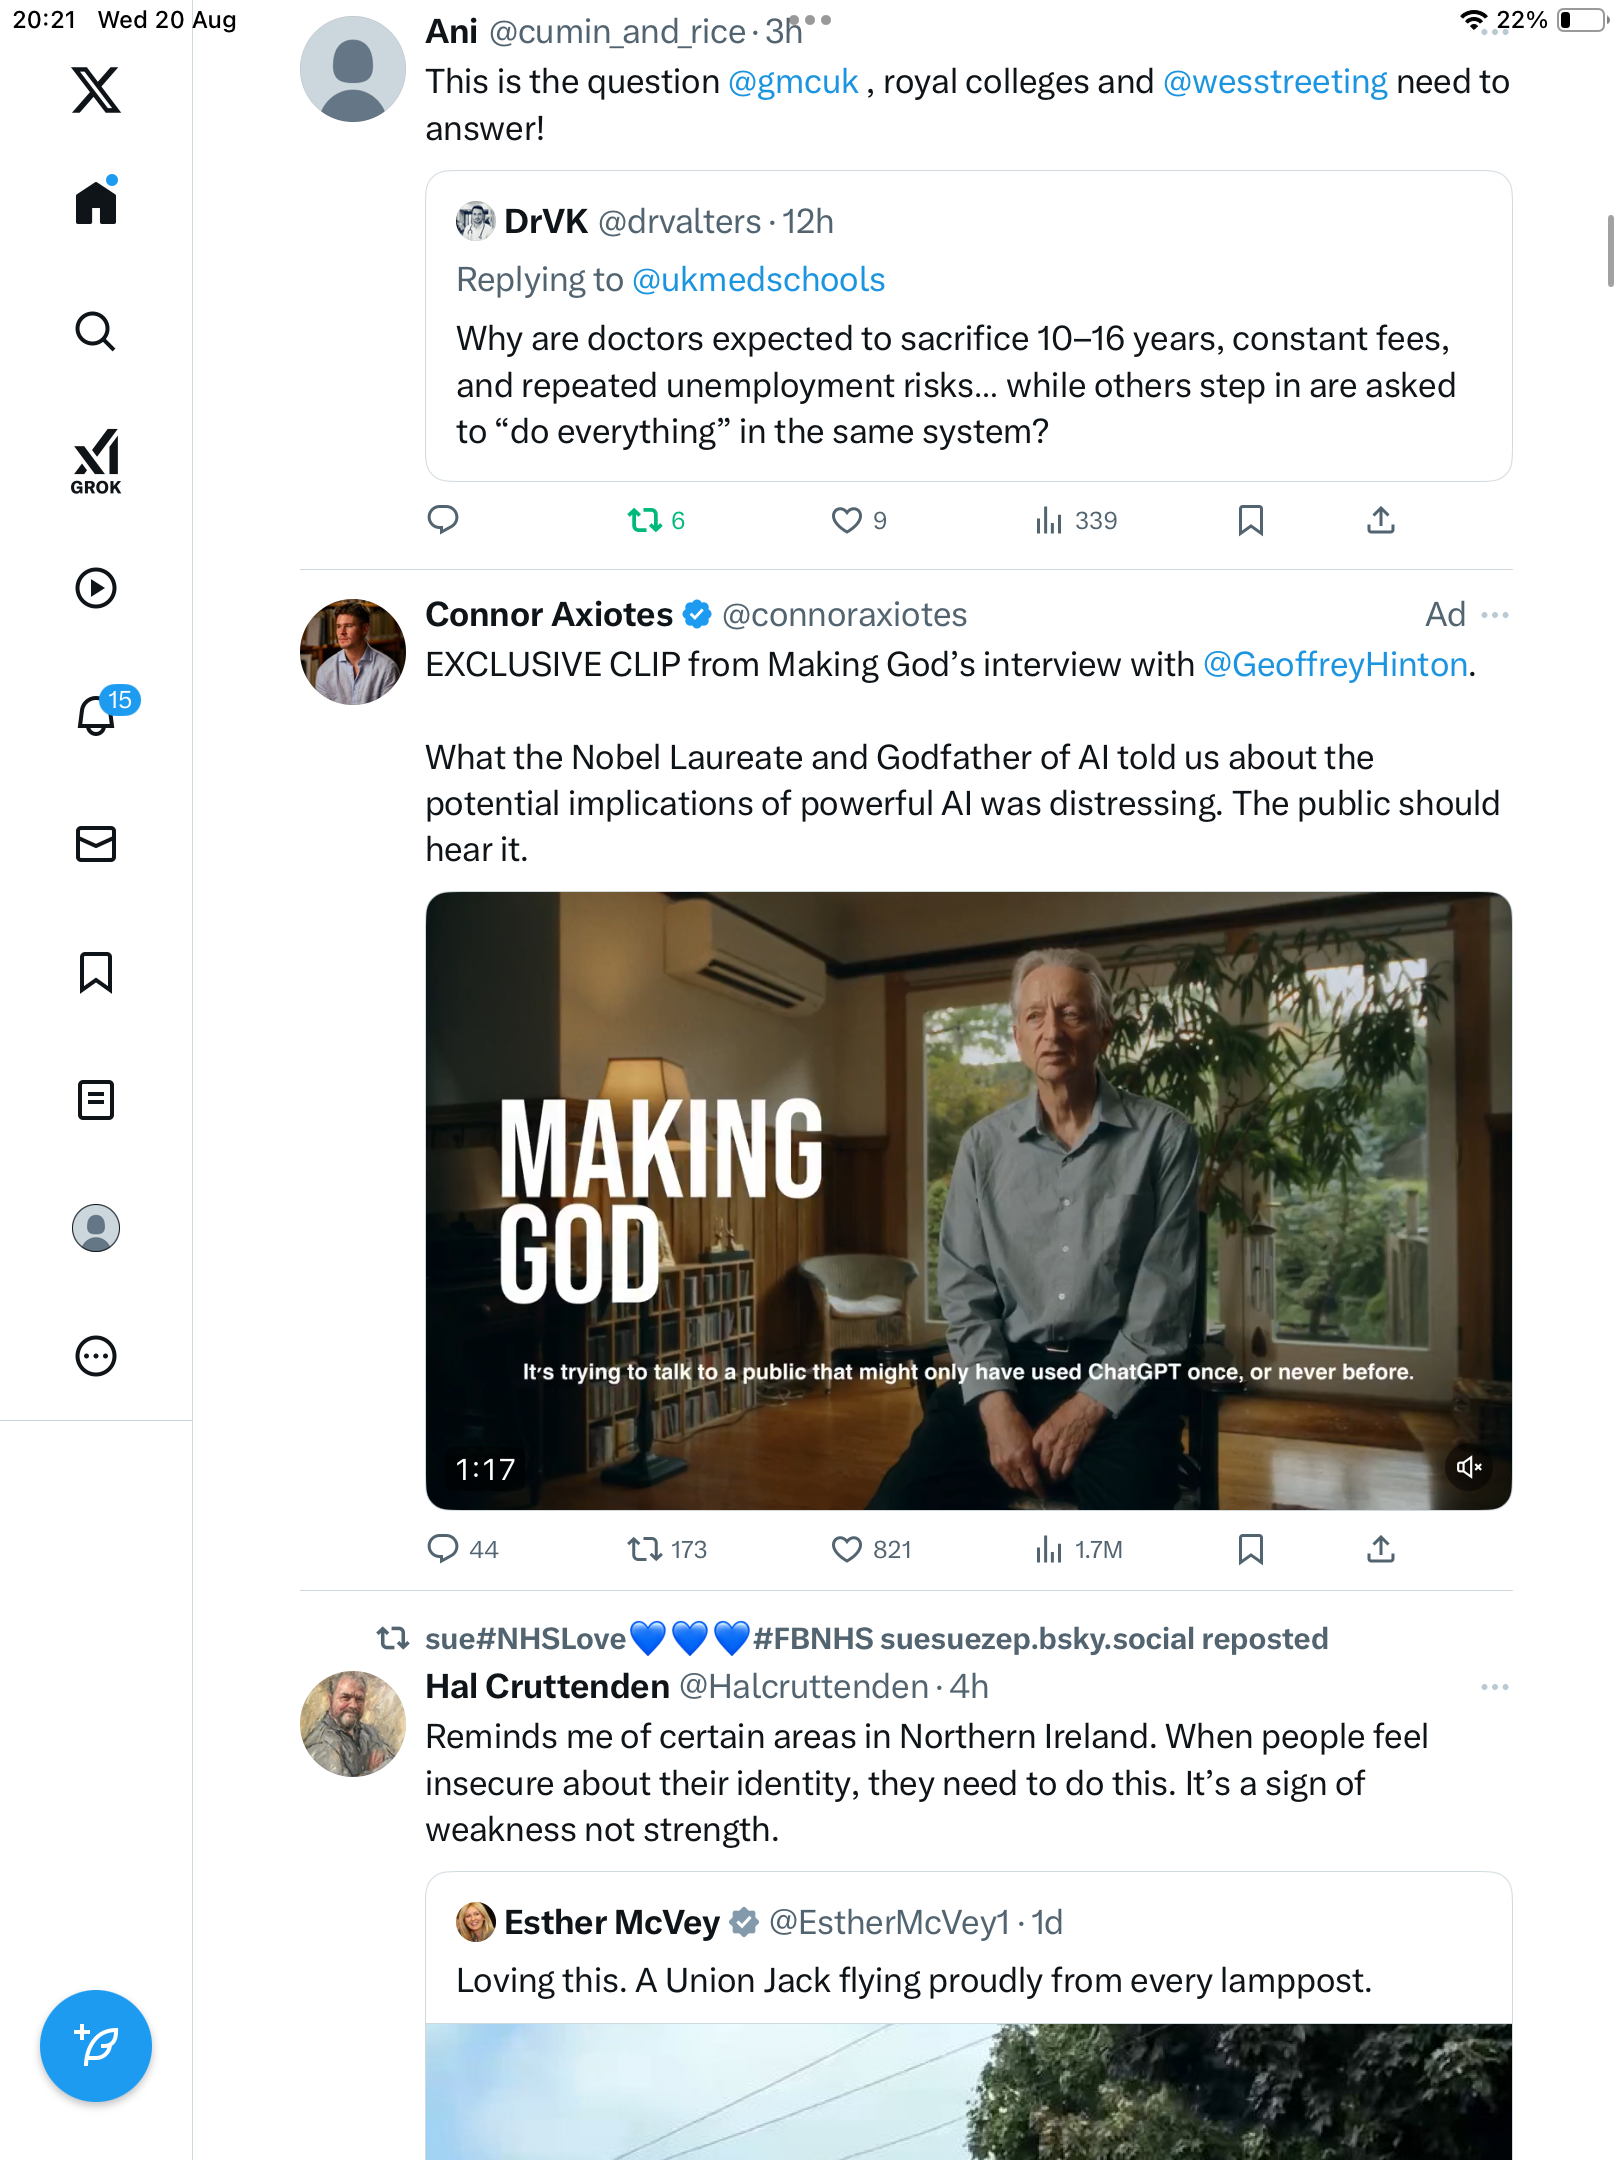Open Grok from the sidebar

(96, 462)
